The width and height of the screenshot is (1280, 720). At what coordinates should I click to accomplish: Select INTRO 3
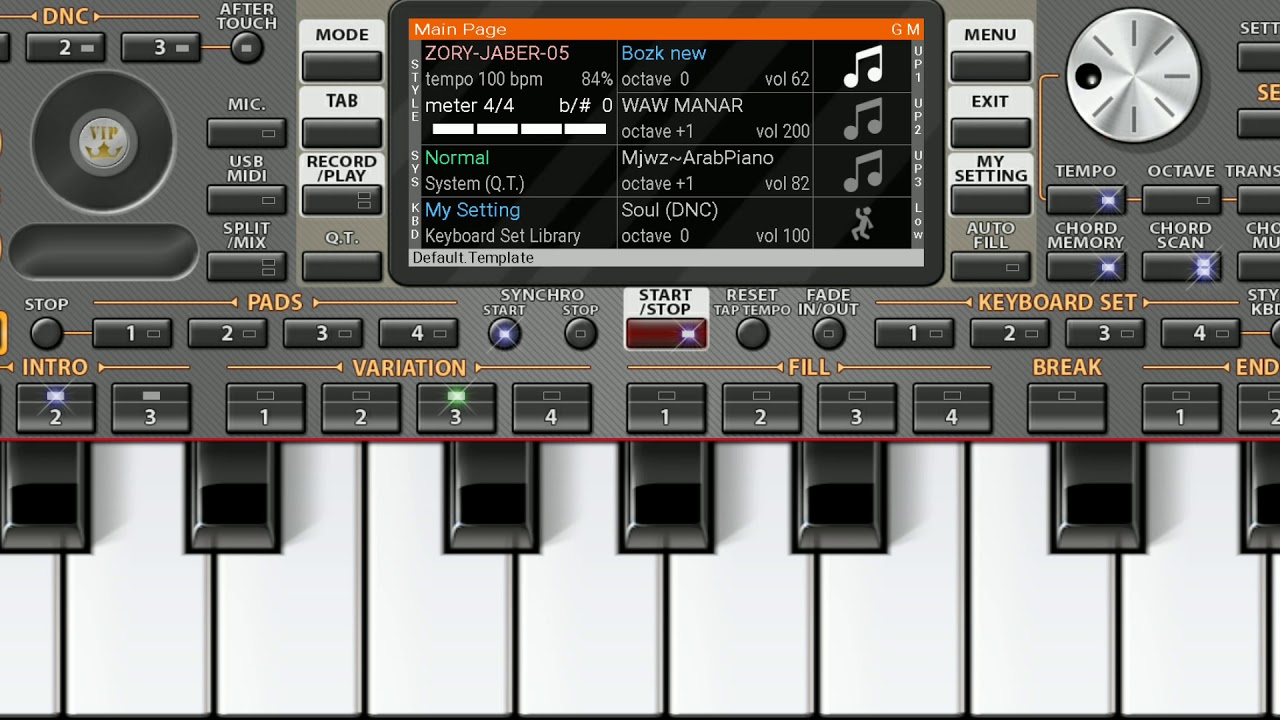coord(151,407)
